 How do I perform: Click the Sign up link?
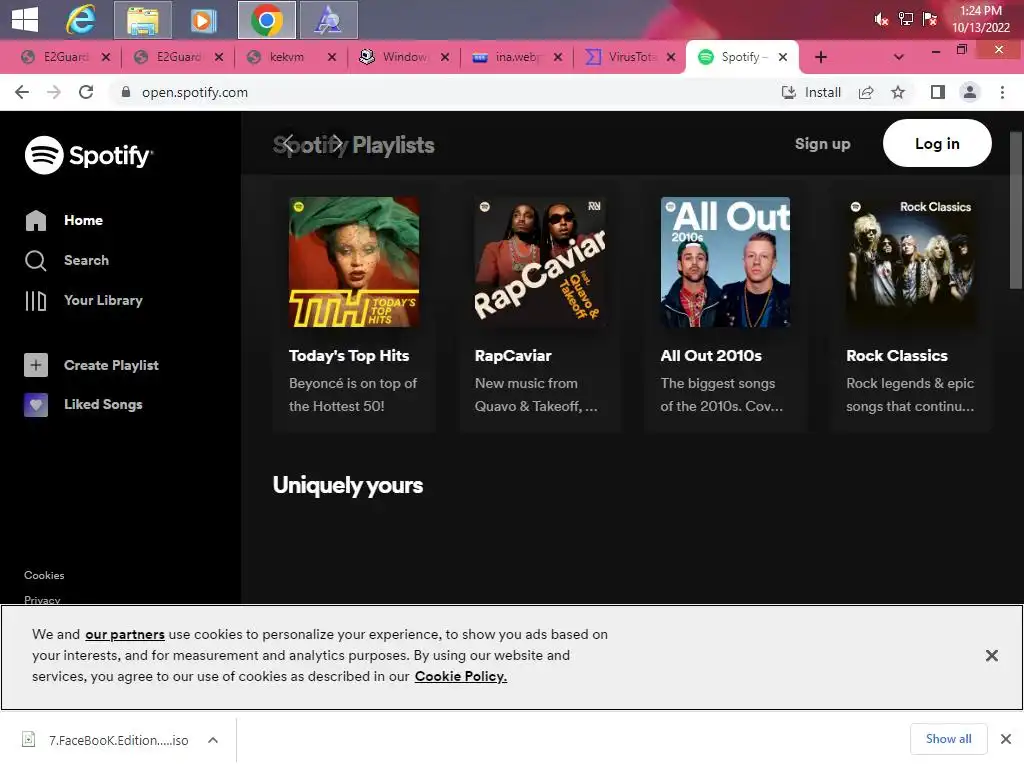click(x=822, y=144)
